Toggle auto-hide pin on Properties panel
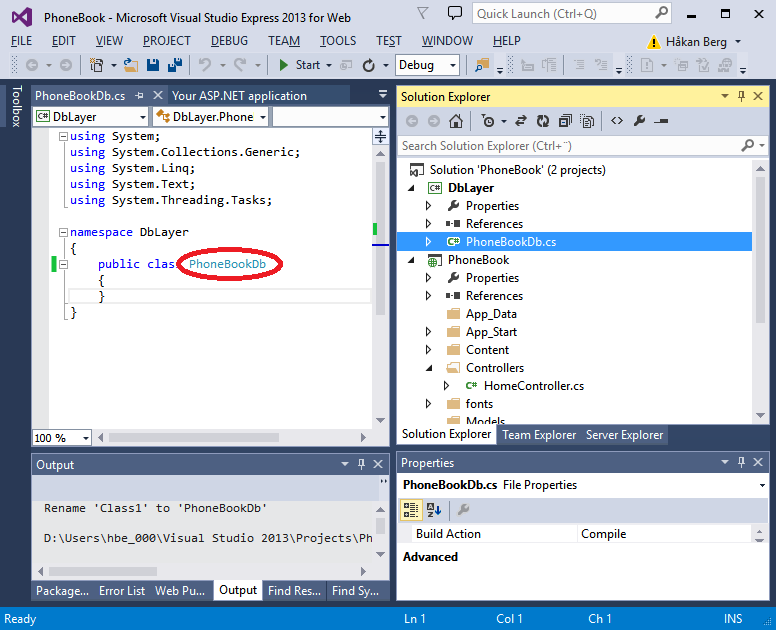This screenshot has width=776, height=630. point(741,462)
